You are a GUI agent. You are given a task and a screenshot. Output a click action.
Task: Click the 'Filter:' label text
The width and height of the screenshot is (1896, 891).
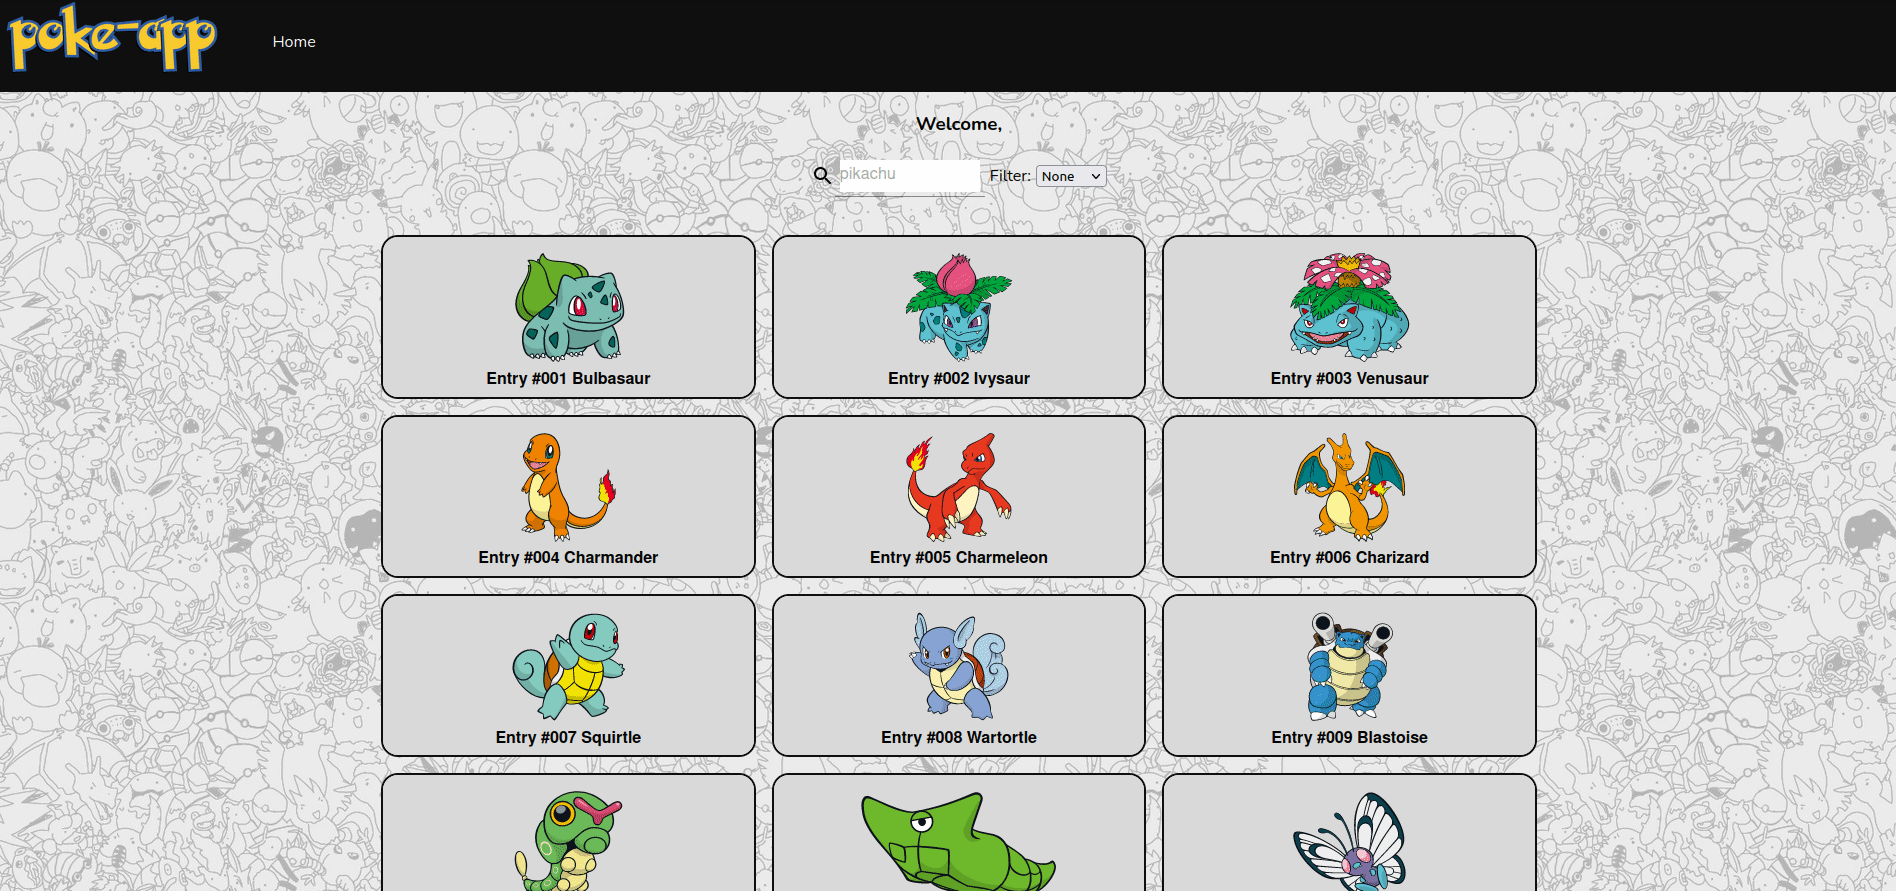pos(1010,176)
